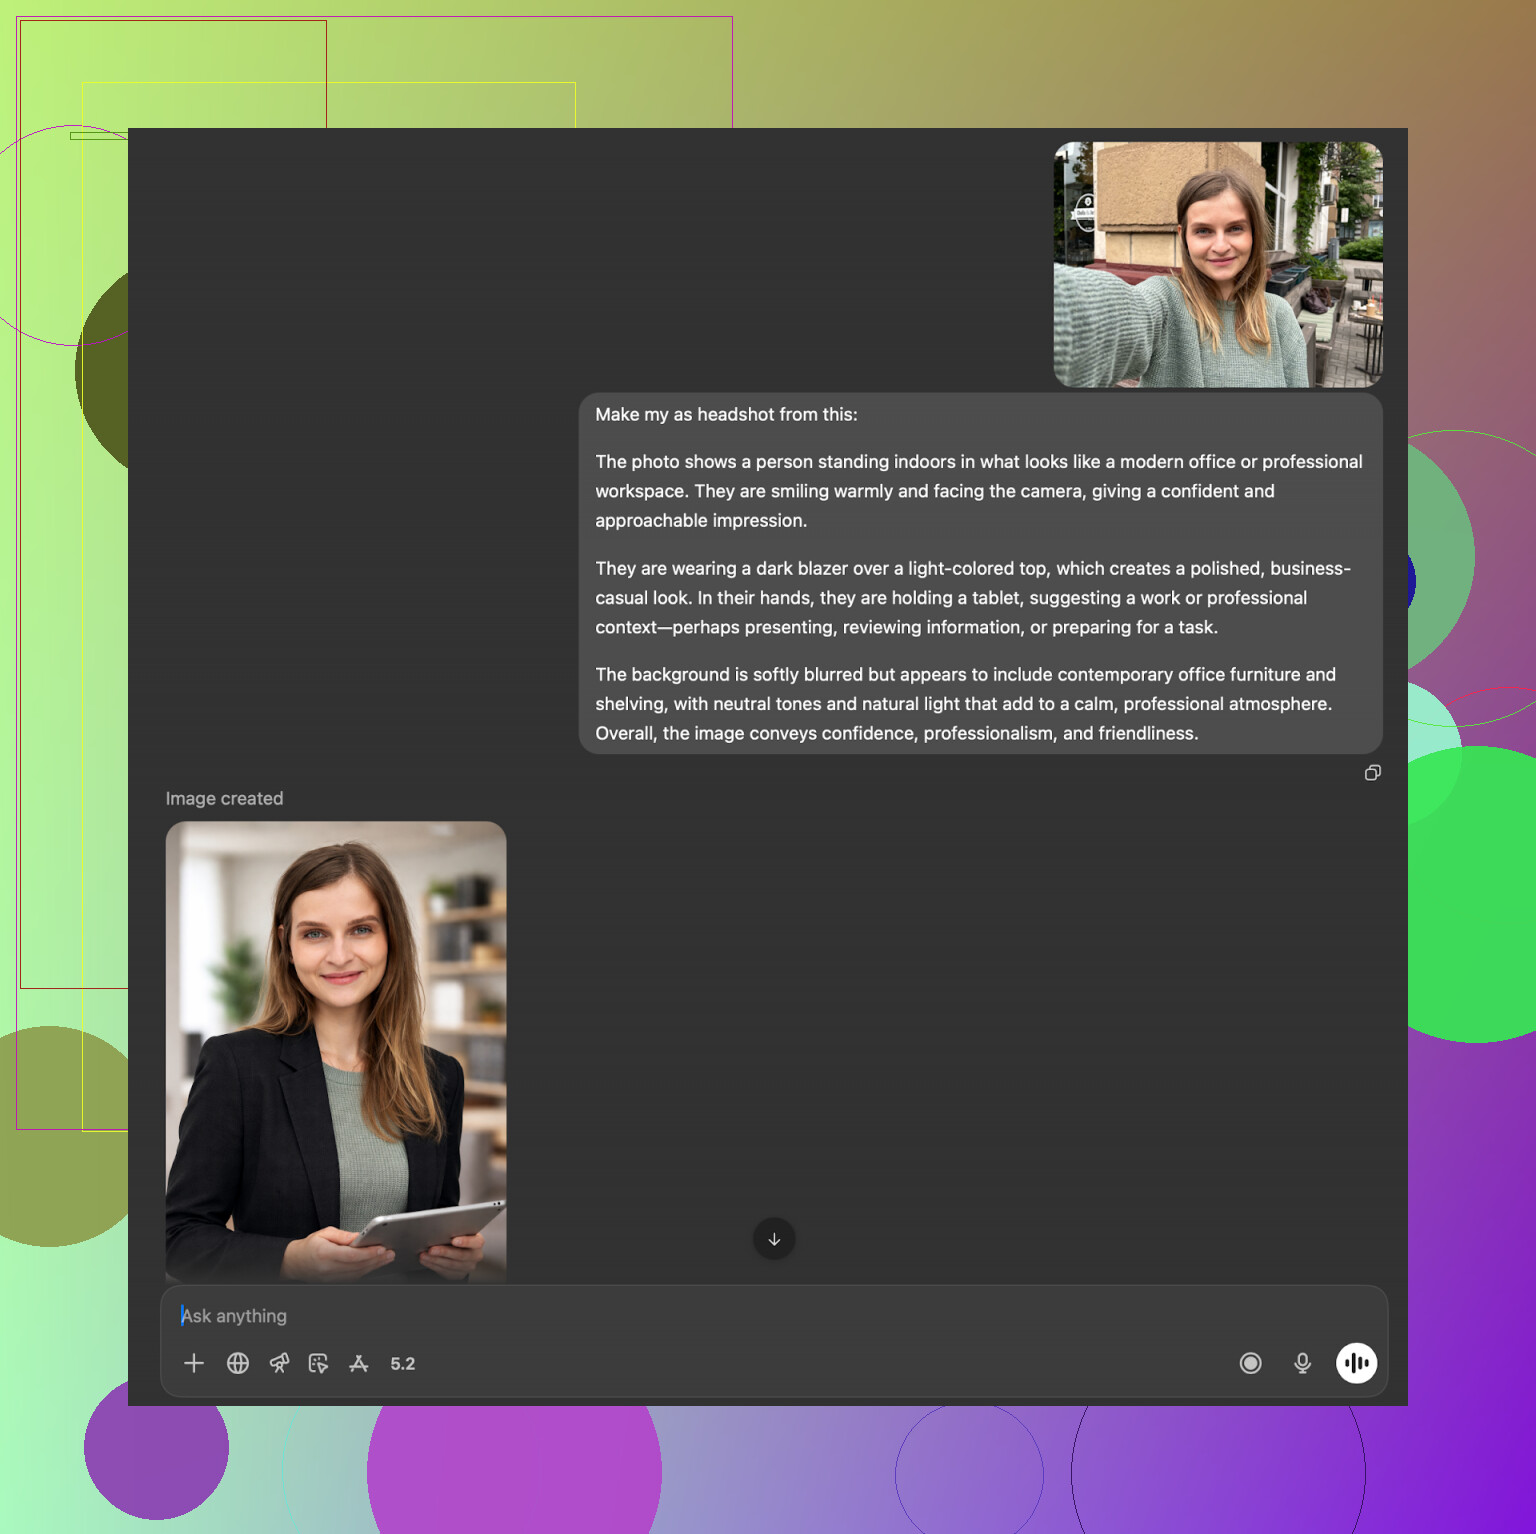This screenshot has width=1536, height=1534.
Task: Toggle deep research telescope icon
Action: (x=279, y=1363)
